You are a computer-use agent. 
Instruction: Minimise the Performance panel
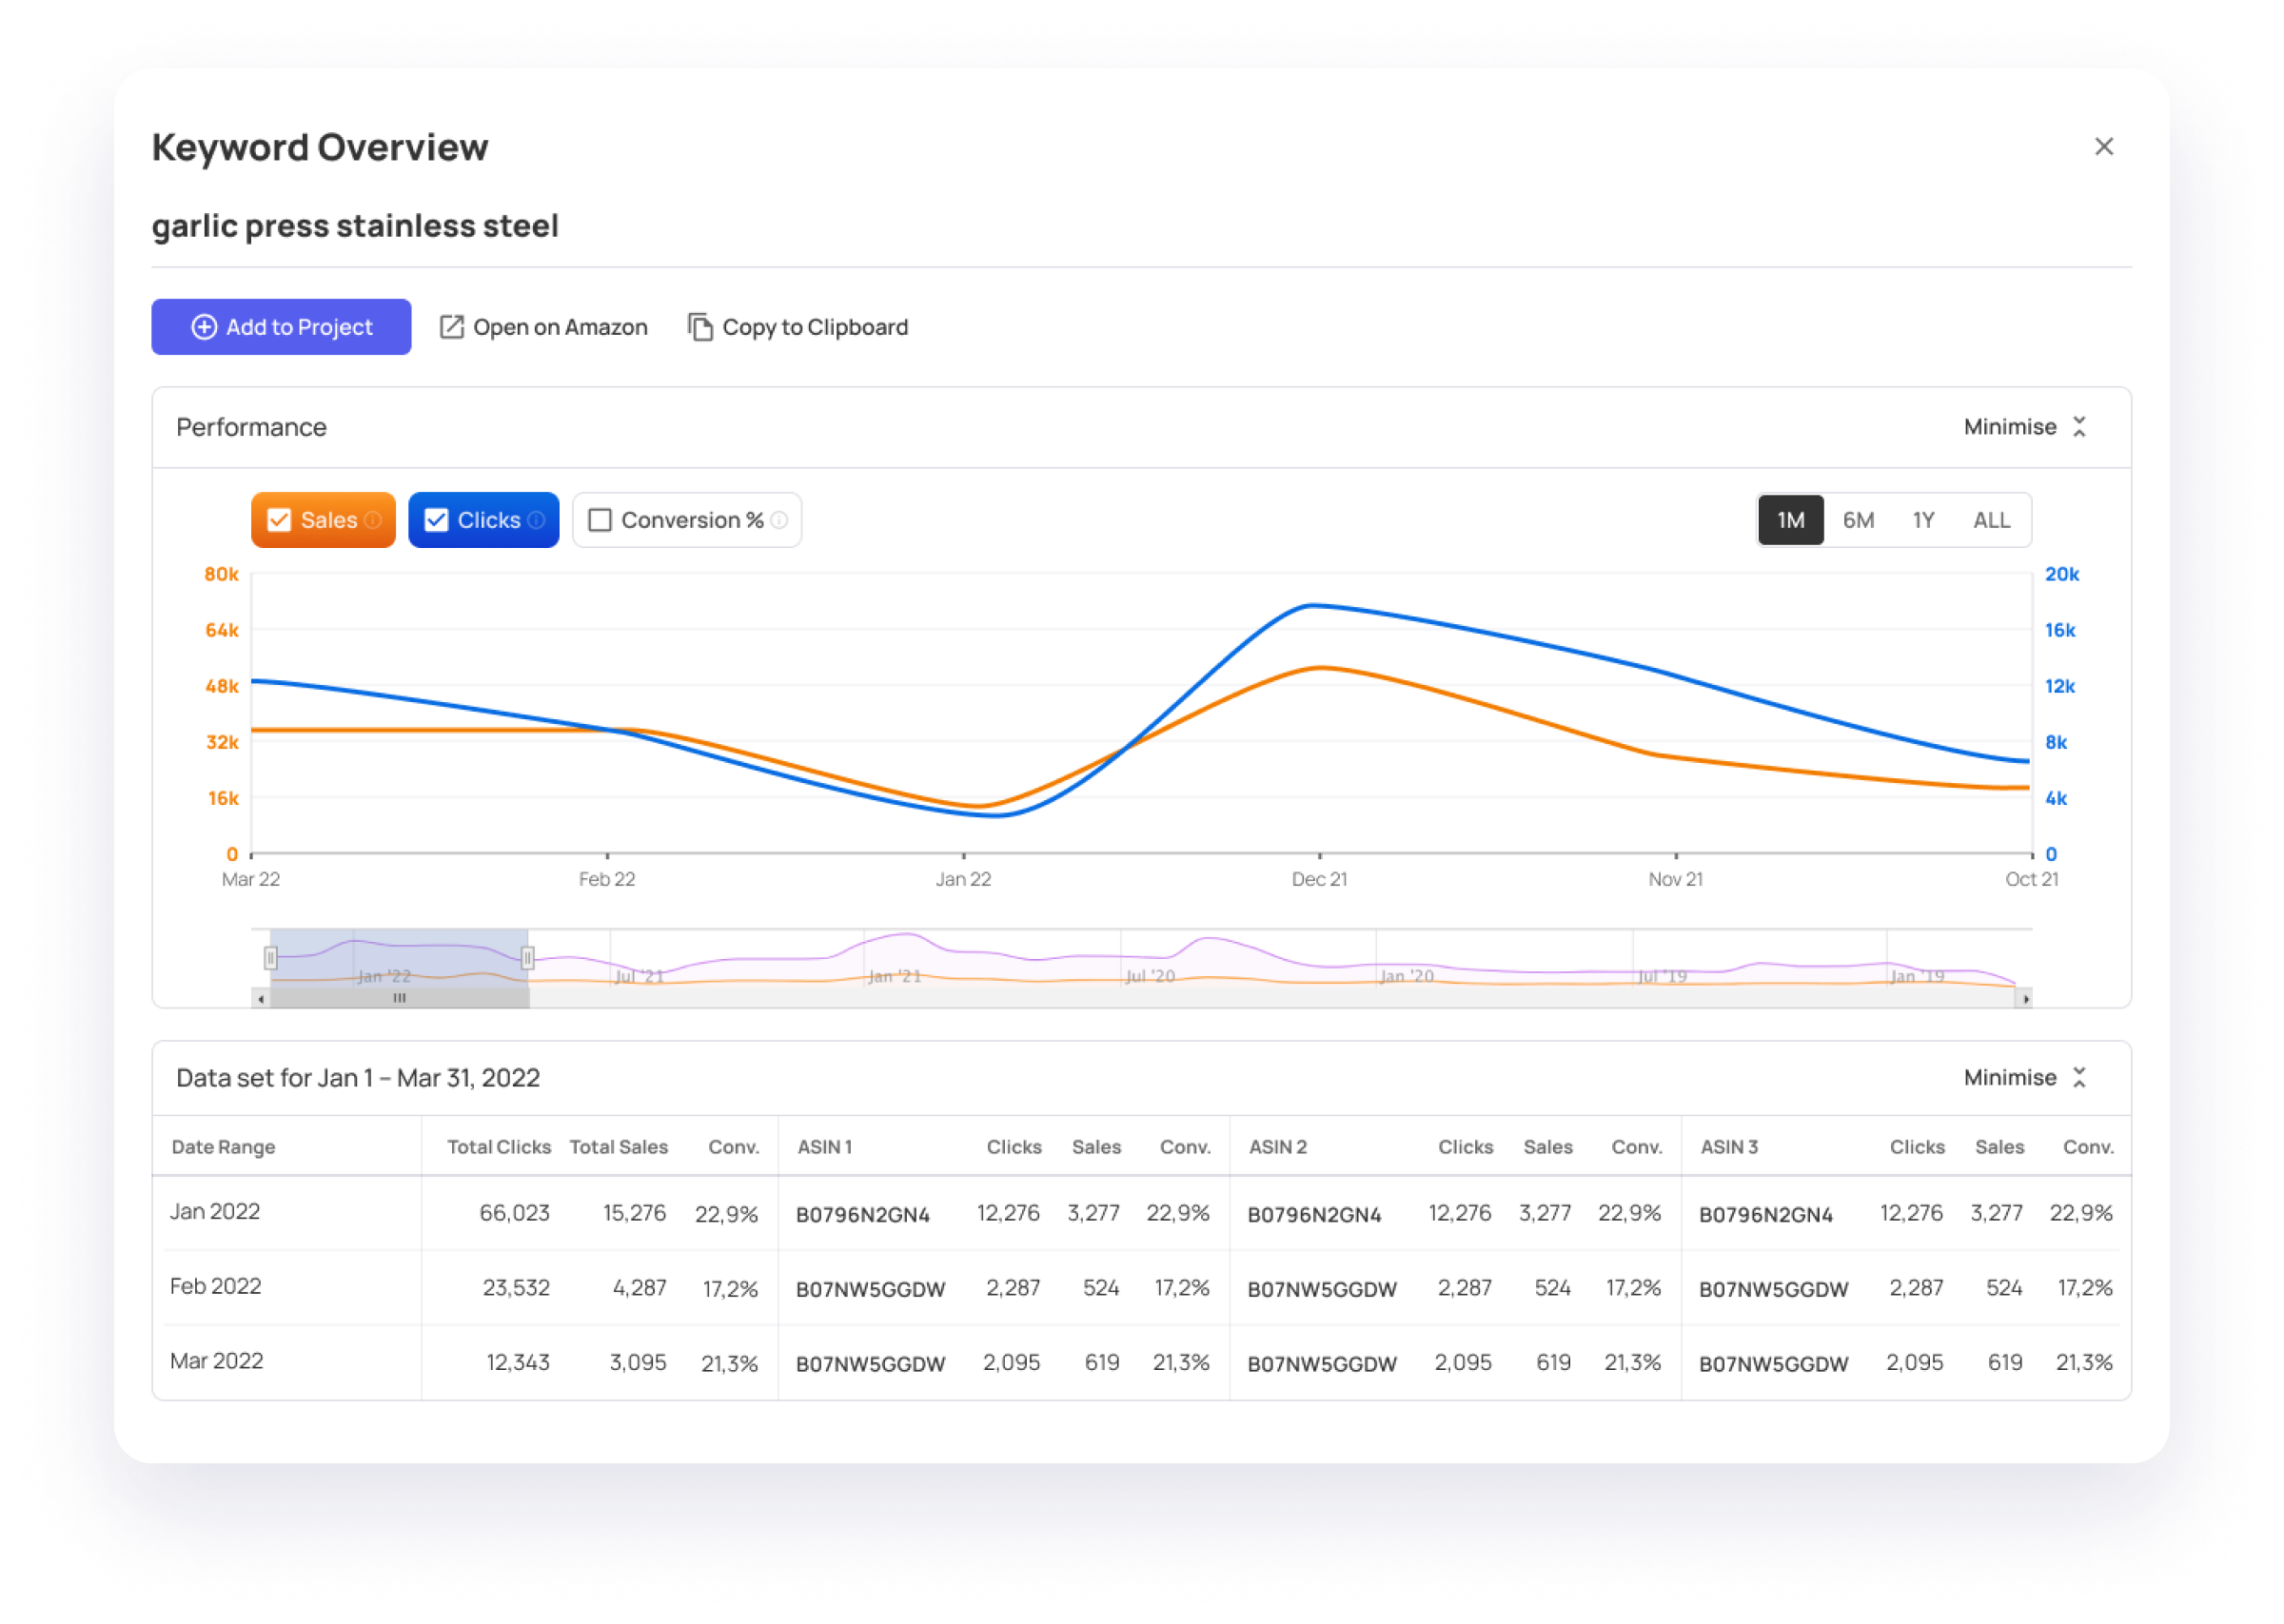pos(2025,427)
